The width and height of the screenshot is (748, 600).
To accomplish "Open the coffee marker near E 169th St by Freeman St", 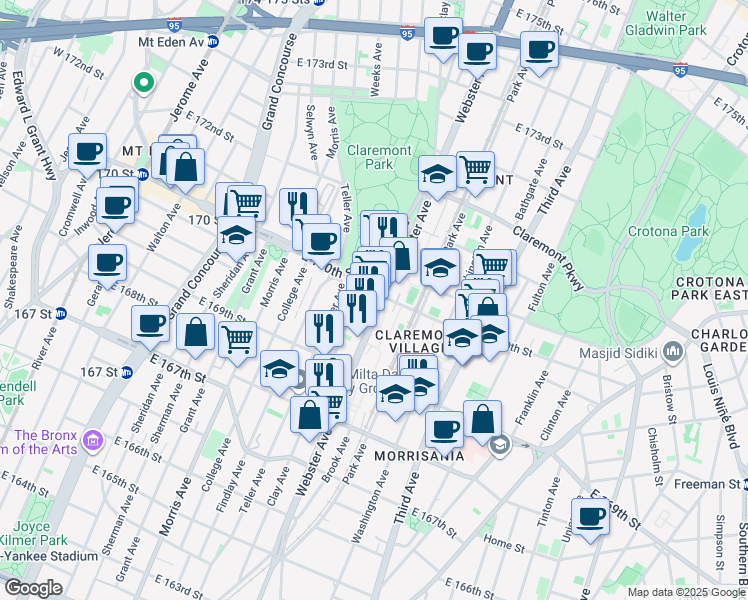I will pos(591,517).
